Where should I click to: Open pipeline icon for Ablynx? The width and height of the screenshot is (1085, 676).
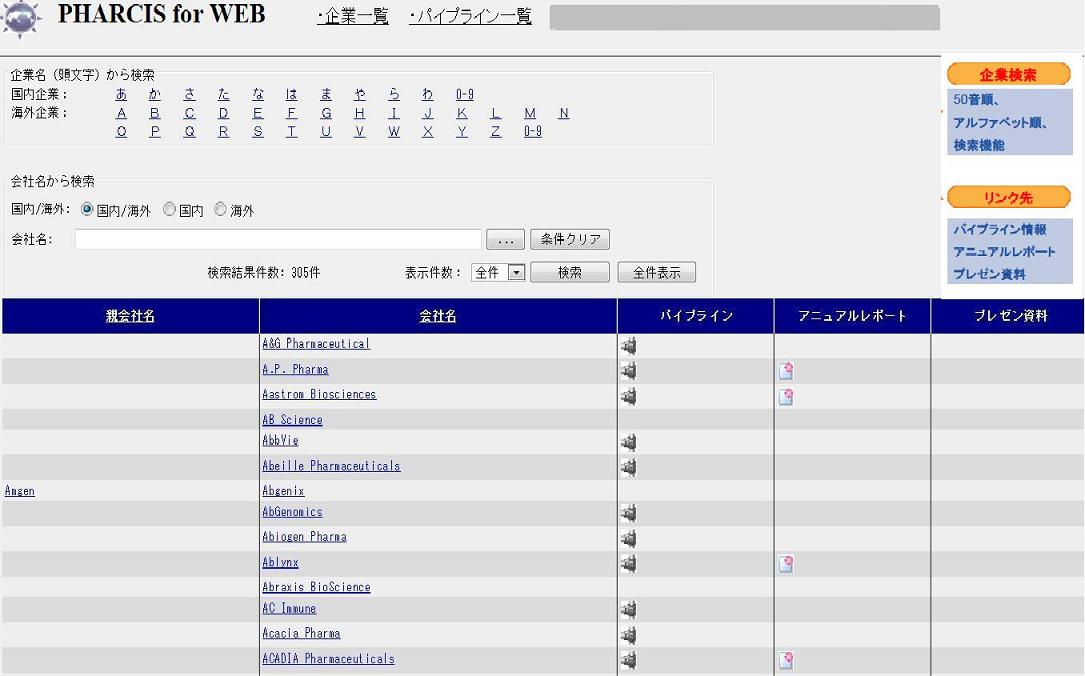(628, 564)
